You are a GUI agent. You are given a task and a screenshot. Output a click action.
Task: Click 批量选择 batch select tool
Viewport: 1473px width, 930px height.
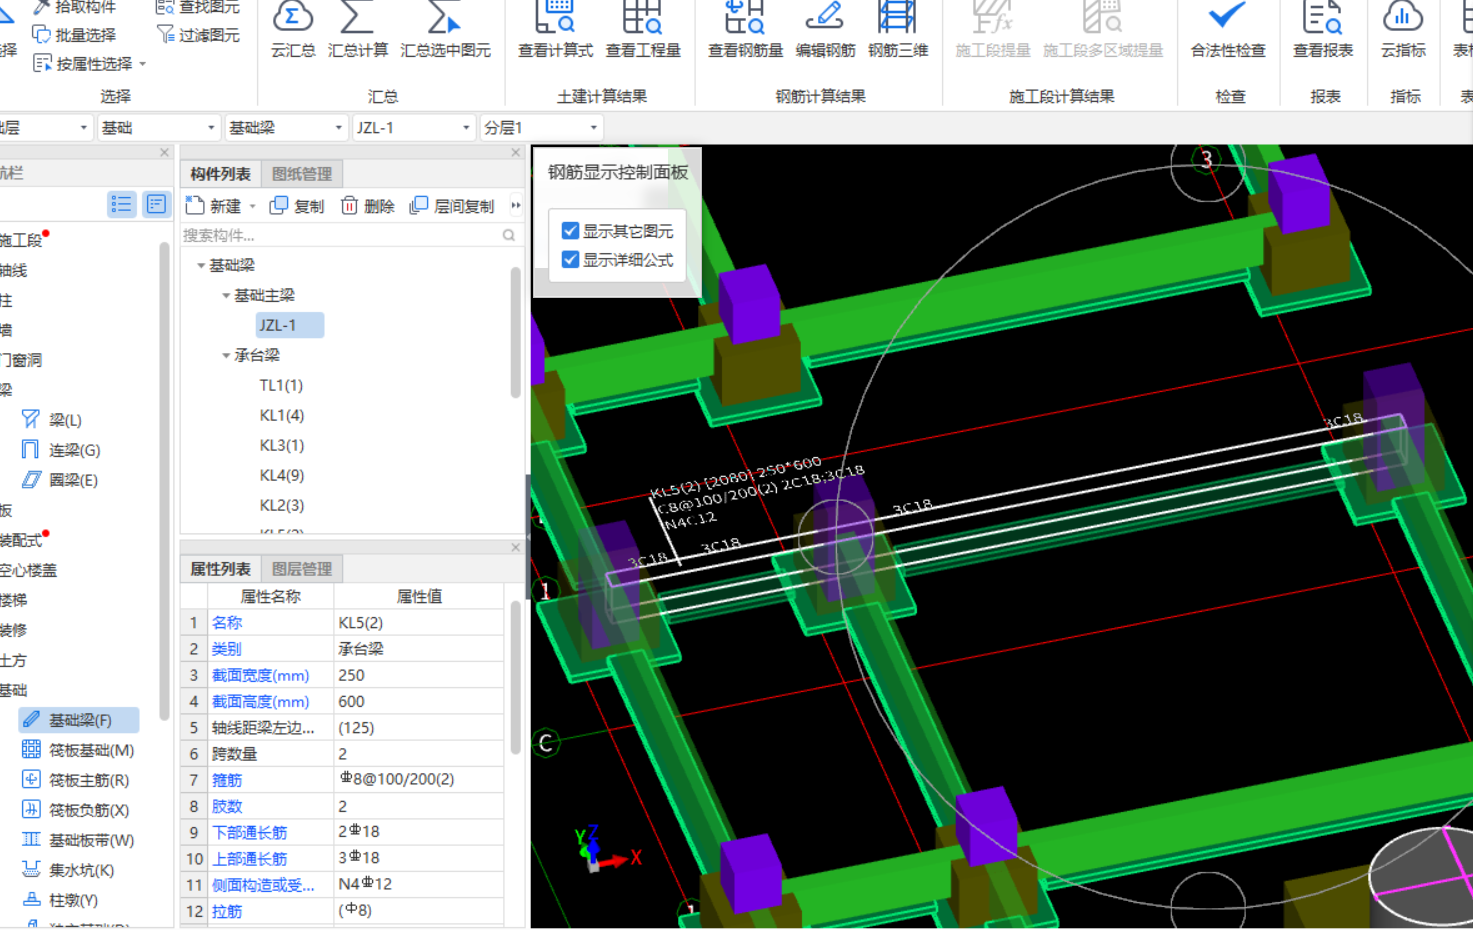74,35
